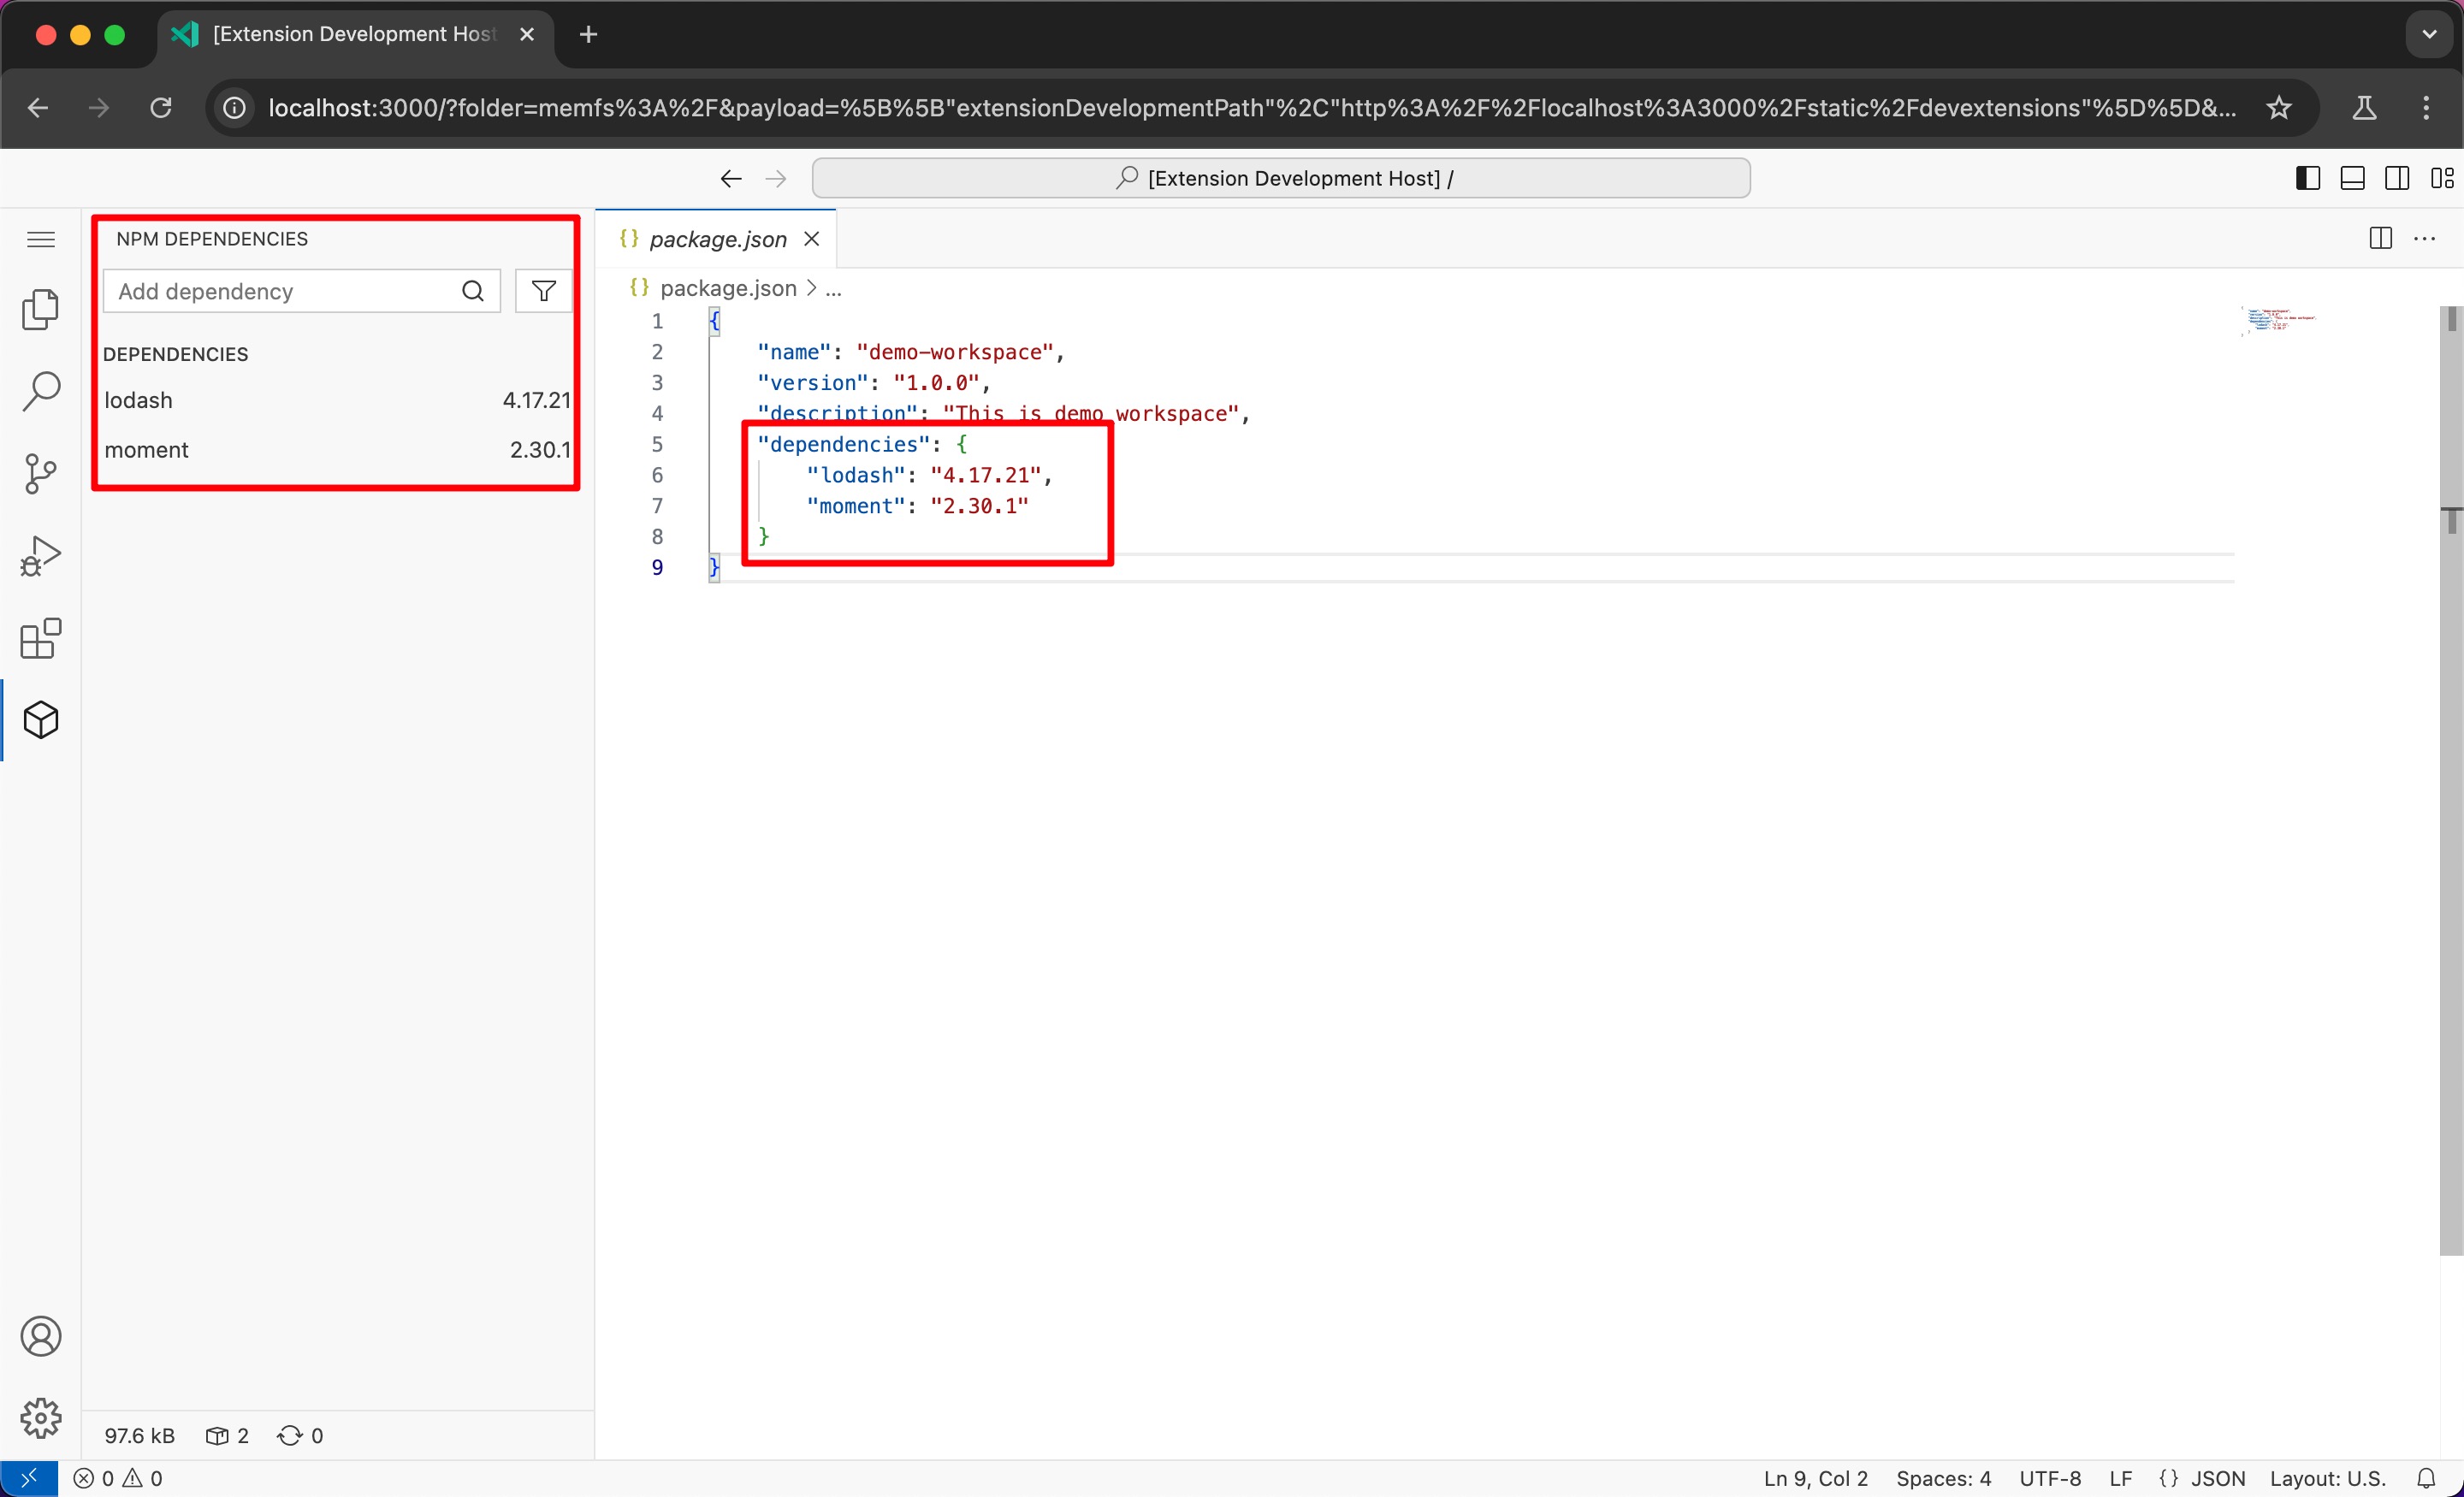Click the editor vertical scrollbar
2464x1497 pixels.
(x=2451, y=780)
